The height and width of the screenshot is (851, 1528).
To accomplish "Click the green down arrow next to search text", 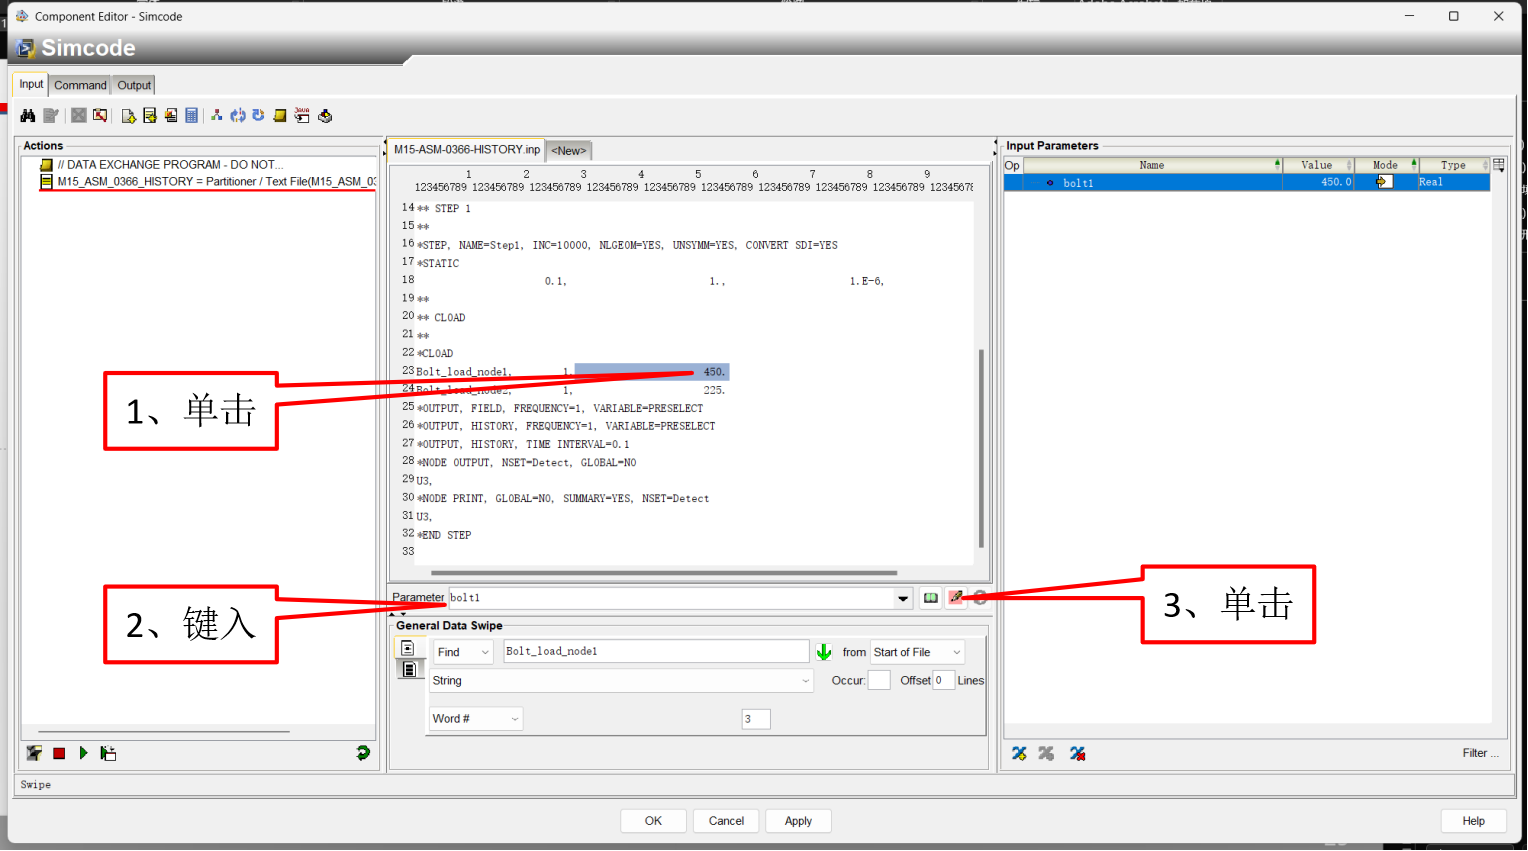I will click(824, 652).
